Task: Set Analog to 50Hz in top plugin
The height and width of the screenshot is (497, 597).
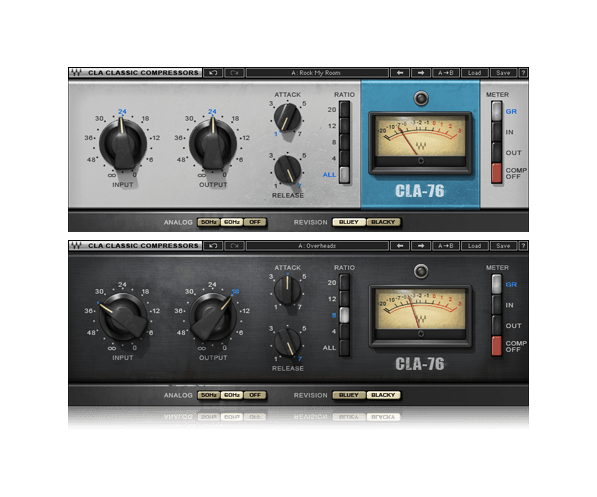Action: (209, 222)
